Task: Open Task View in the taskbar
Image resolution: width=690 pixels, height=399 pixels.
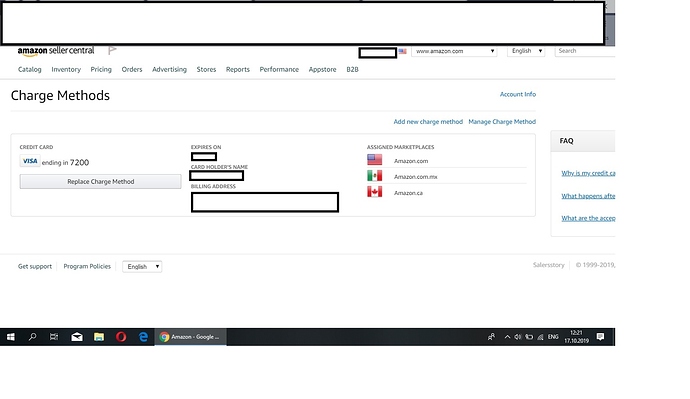Action: coord(54,337)
